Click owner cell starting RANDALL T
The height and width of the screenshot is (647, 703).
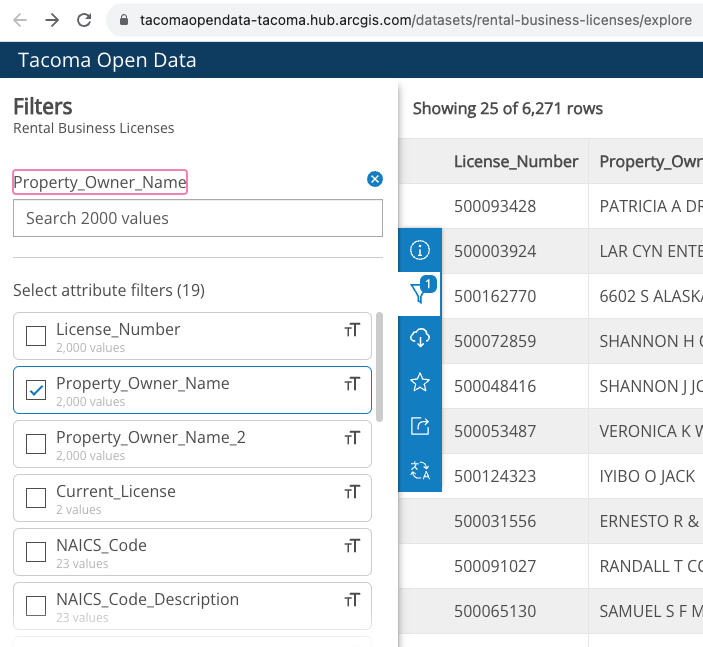pyautogui.click(x=651, y=566)
